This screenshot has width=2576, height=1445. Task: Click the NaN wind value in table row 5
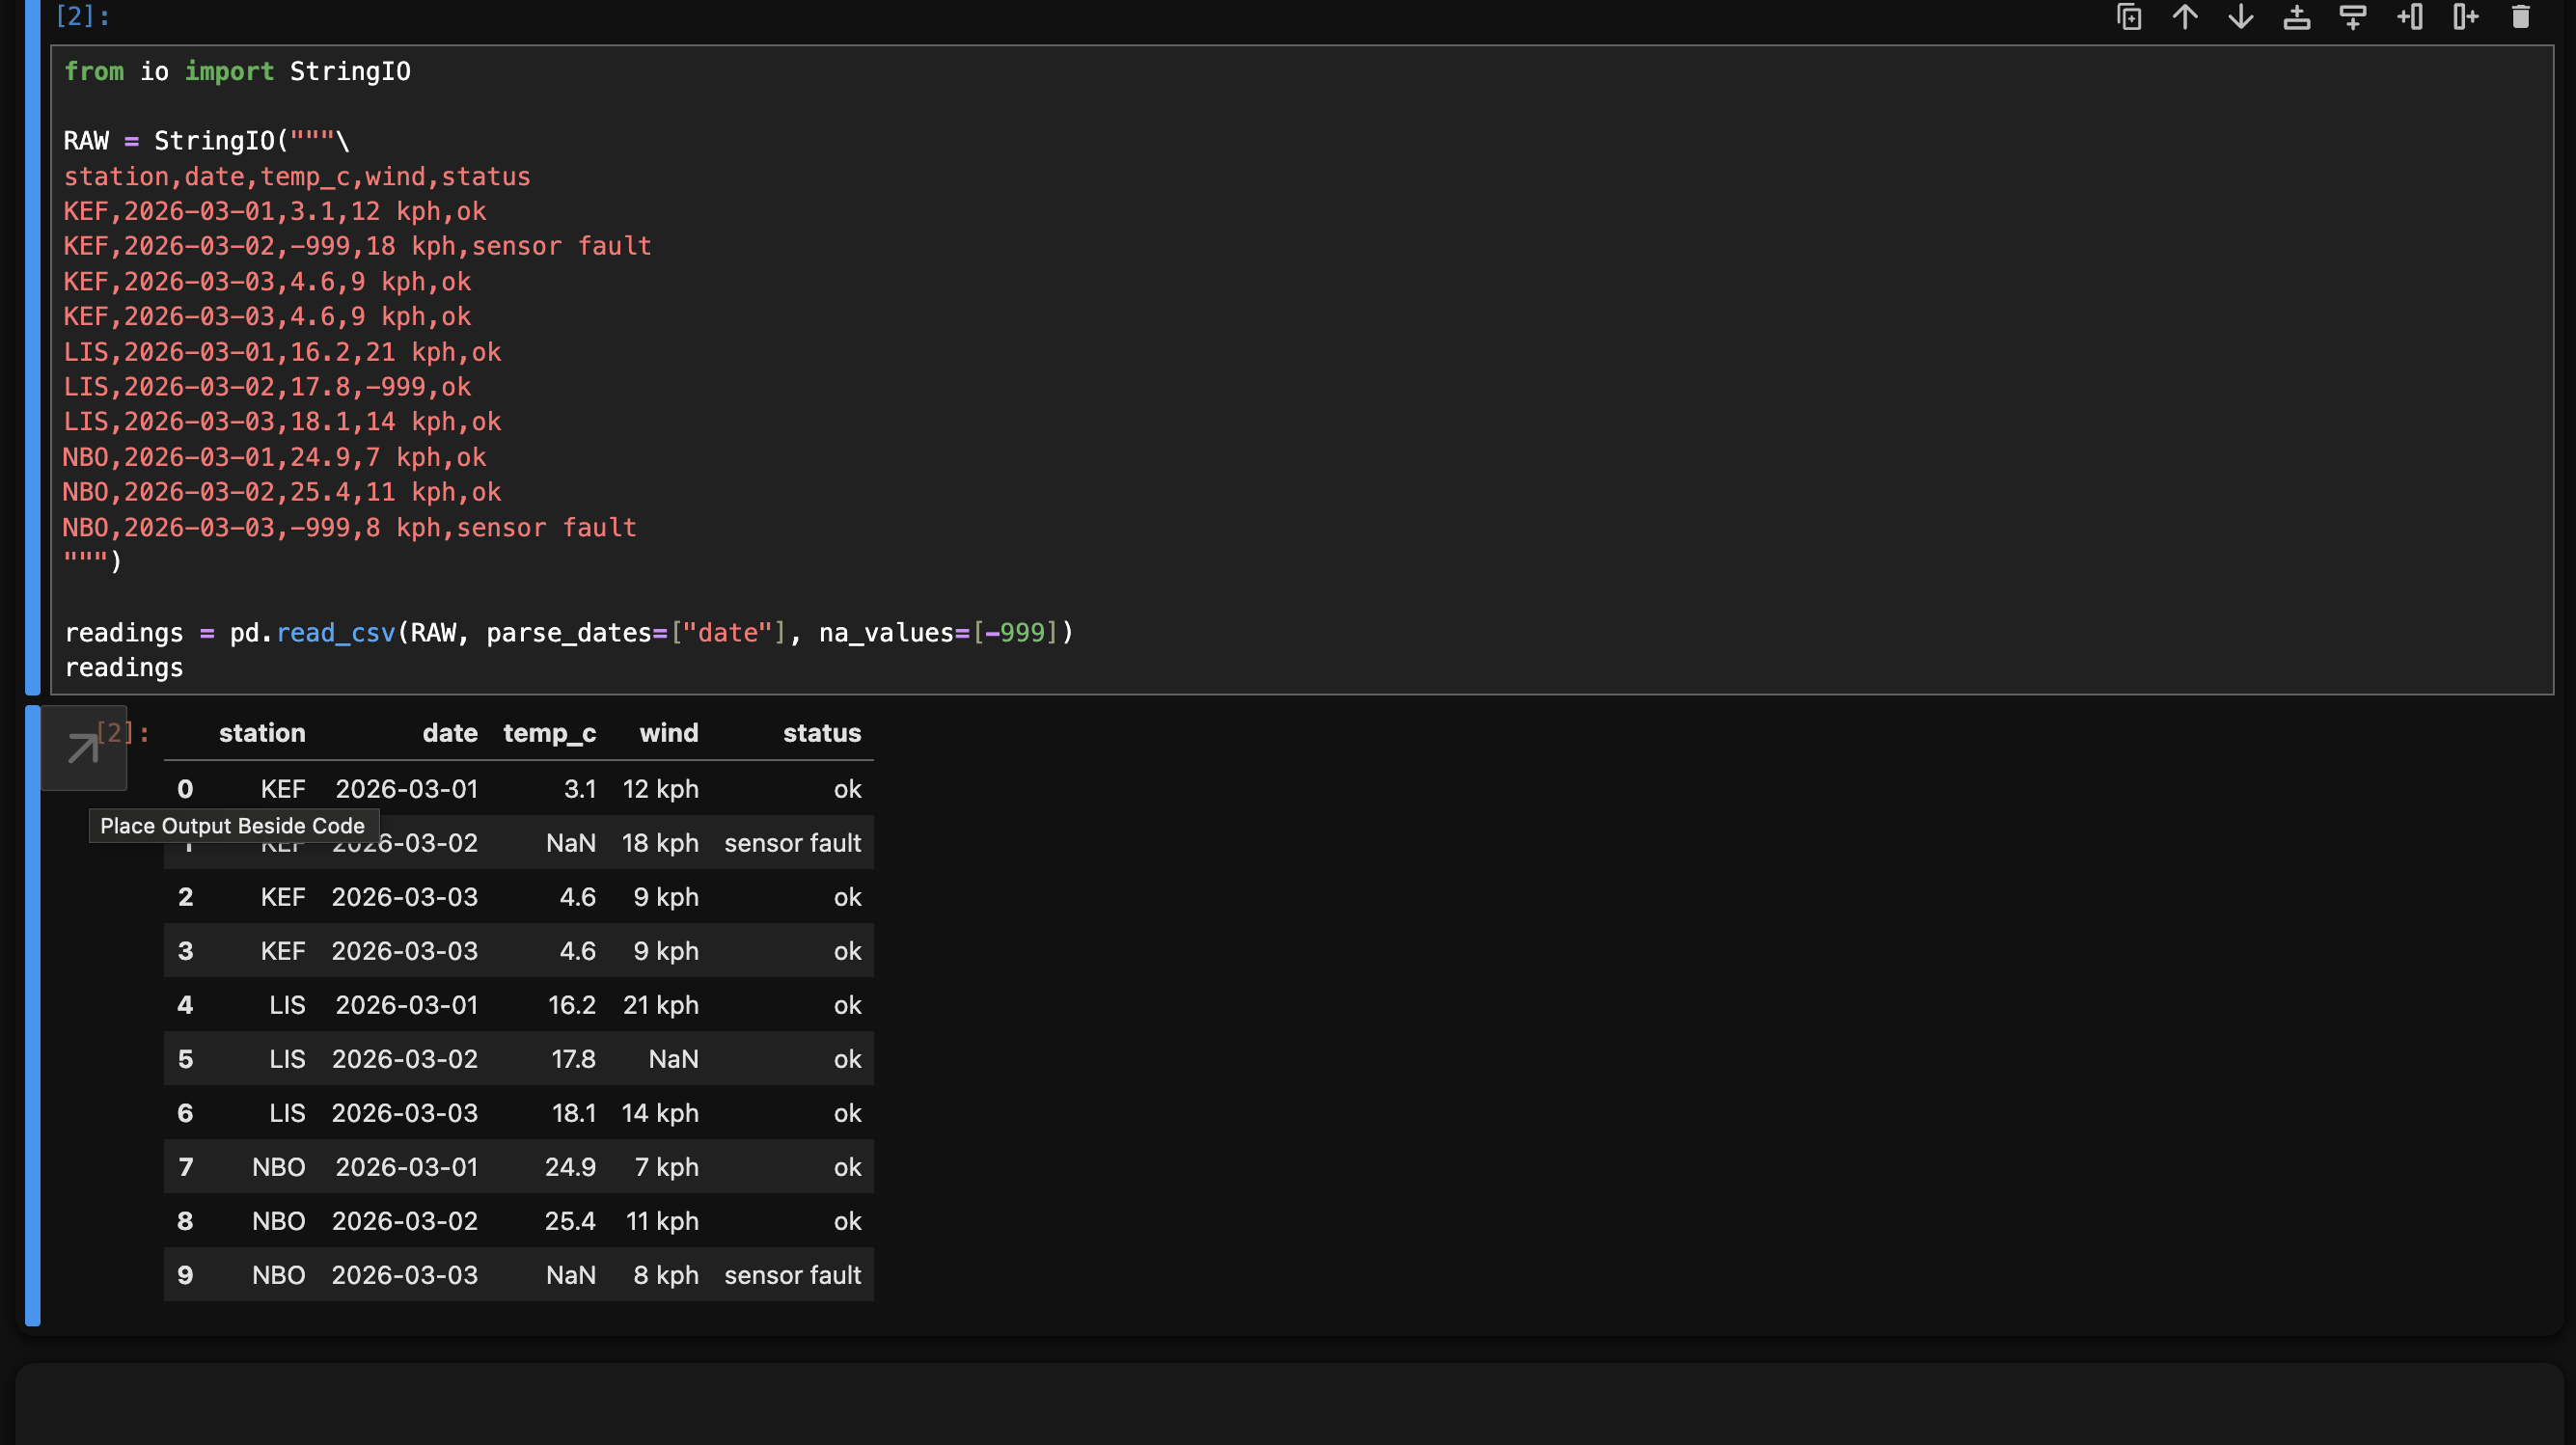point(673,1059)
